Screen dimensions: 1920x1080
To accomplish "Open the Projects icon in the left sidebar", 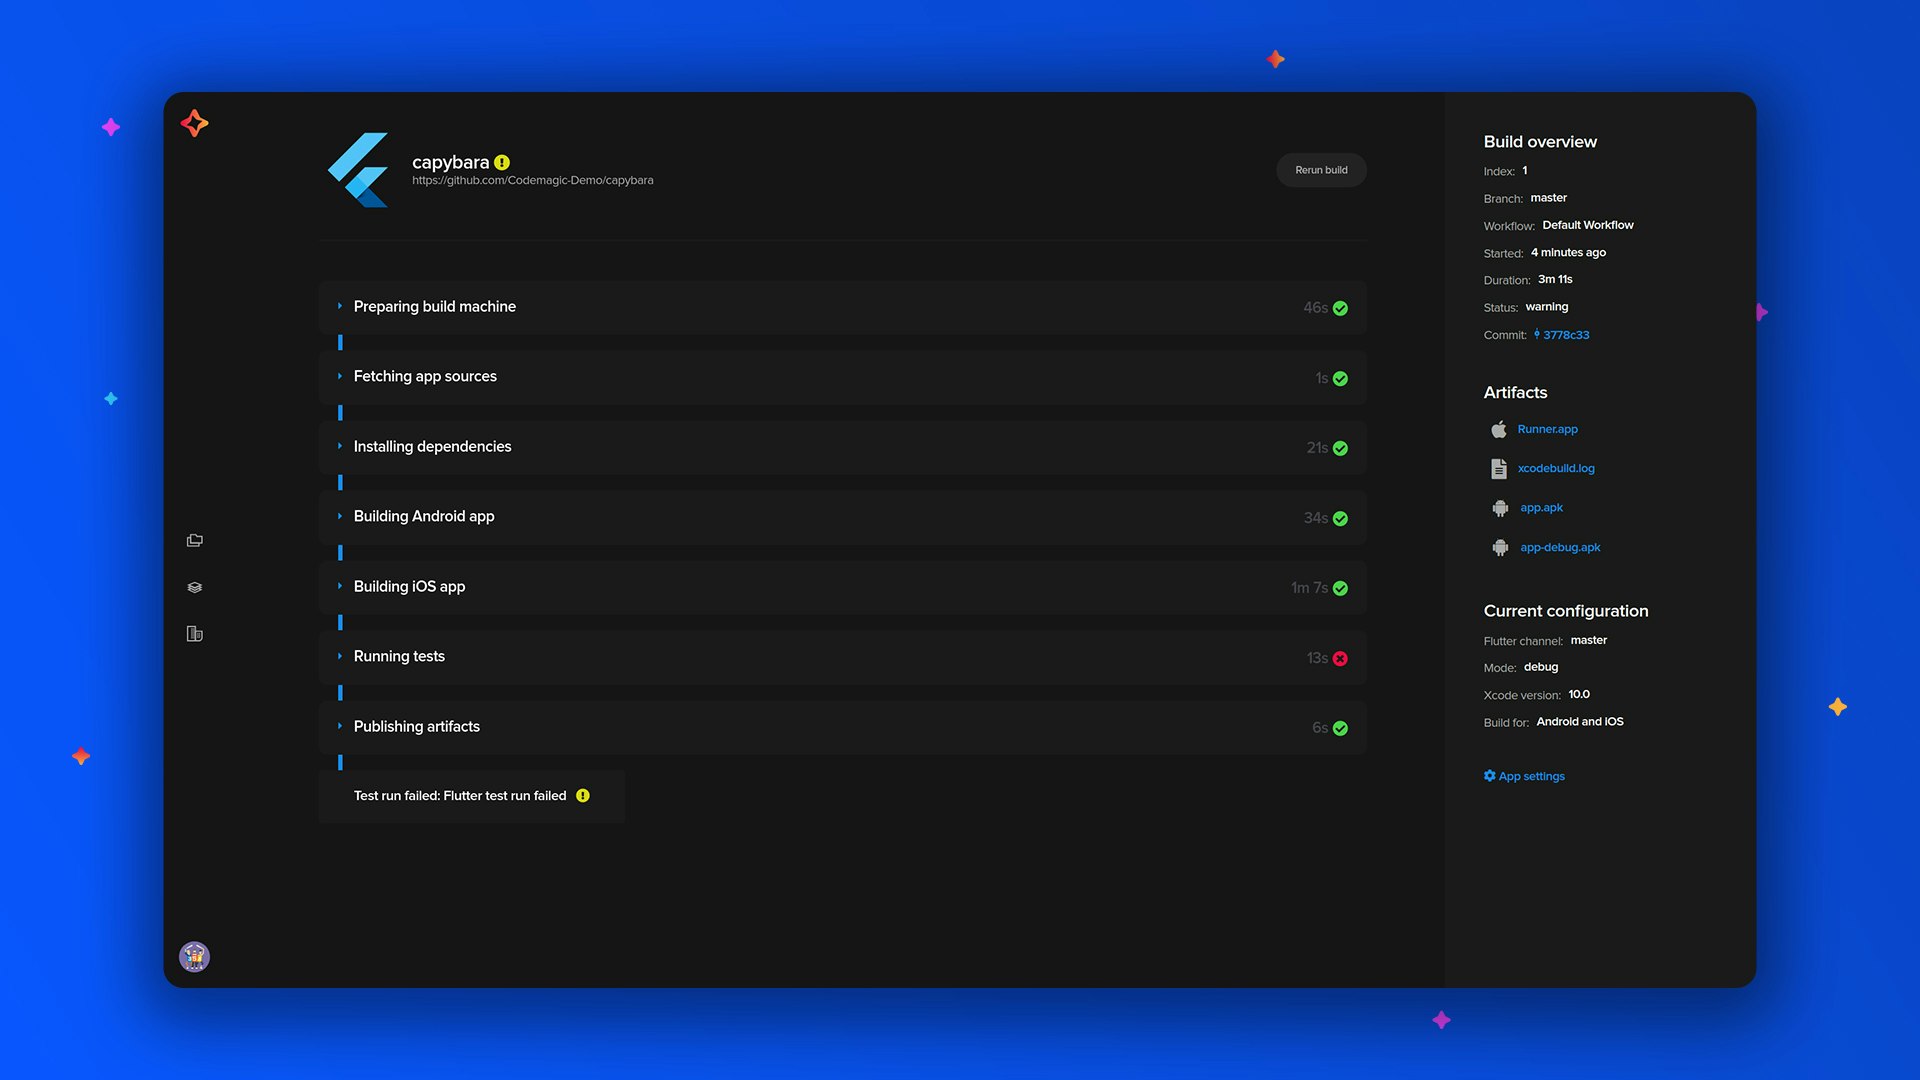I will pyautogui.click(x=194, y=540).
